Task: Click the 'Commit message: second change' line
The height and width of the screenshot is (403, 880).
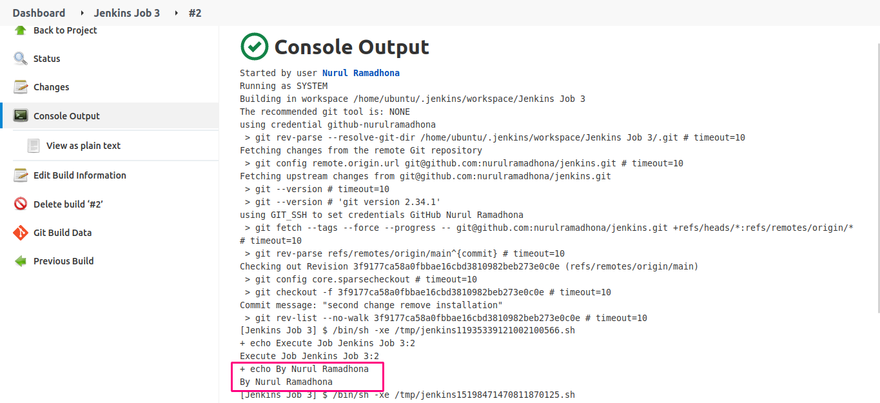Action: coord(371,305)
